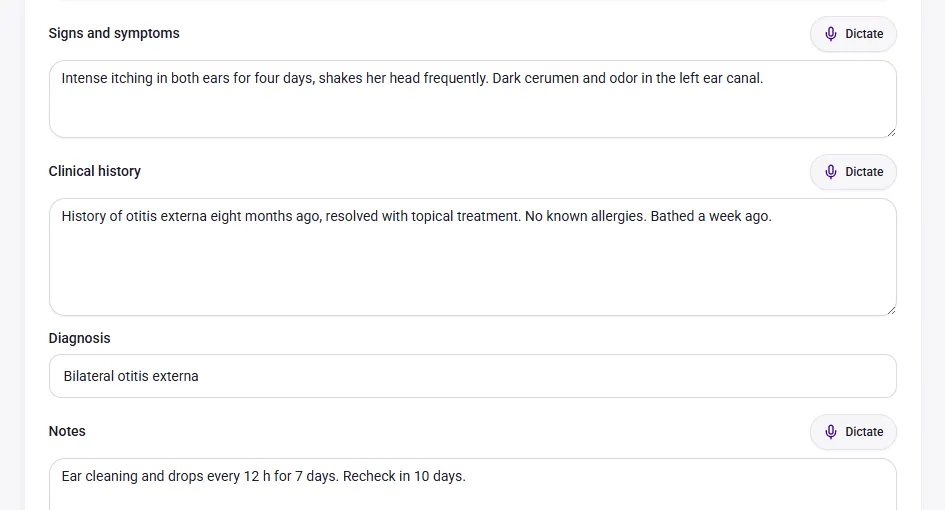Viewport: 945px width, 510px height.
Task: Select the Clinical history heading label
Action: point(95,171)
